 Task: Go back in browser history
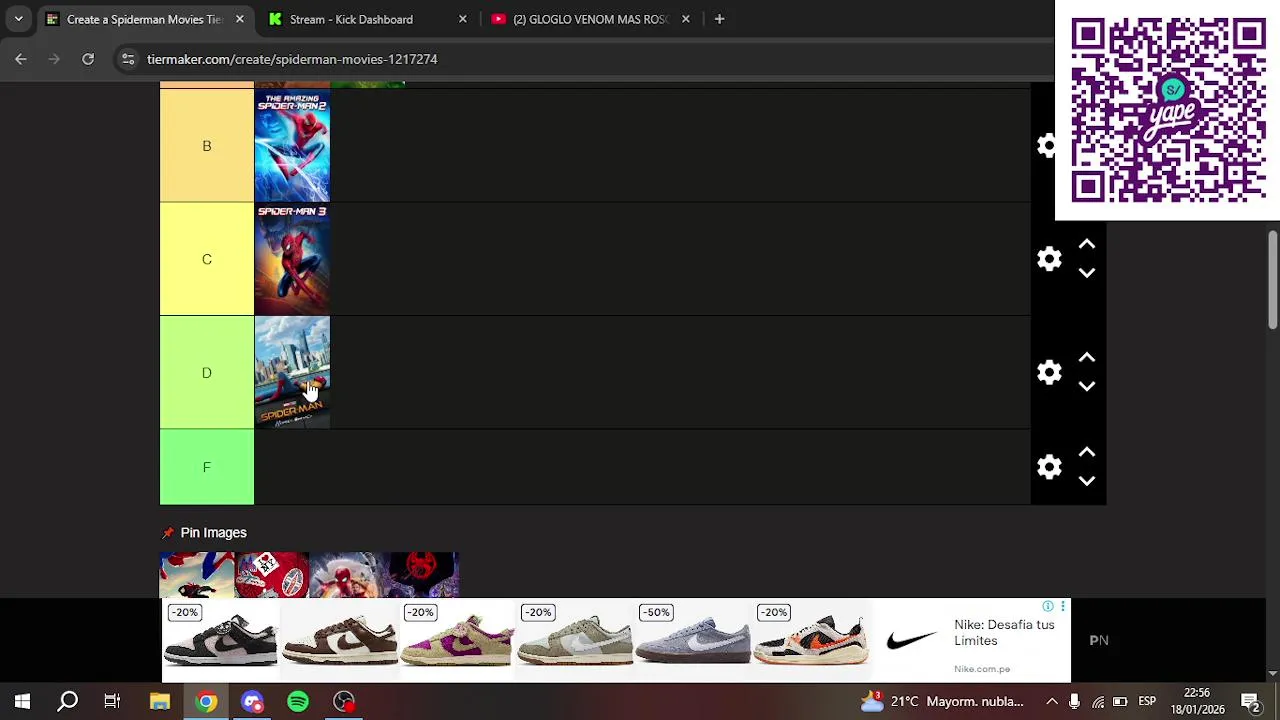[x=21, y=59]
